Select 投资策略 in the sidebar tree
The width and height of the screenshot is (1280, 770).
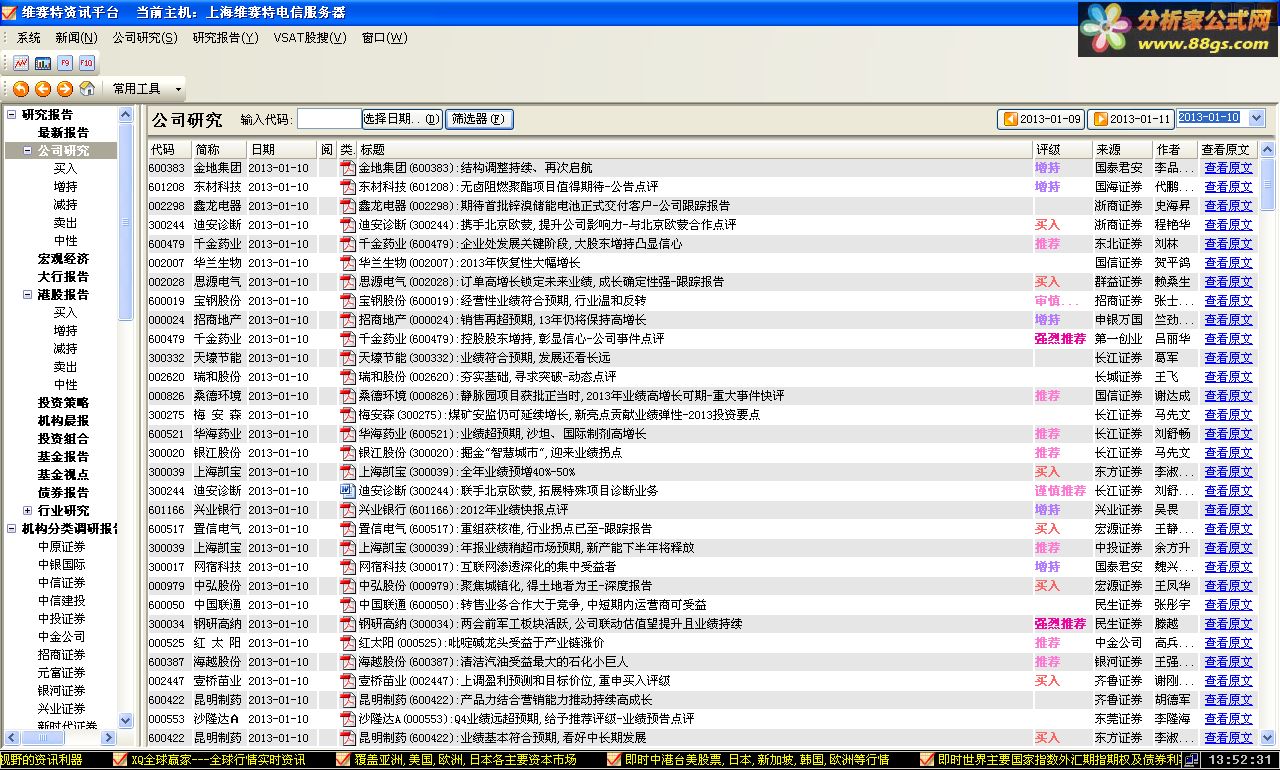click(63, 403)
